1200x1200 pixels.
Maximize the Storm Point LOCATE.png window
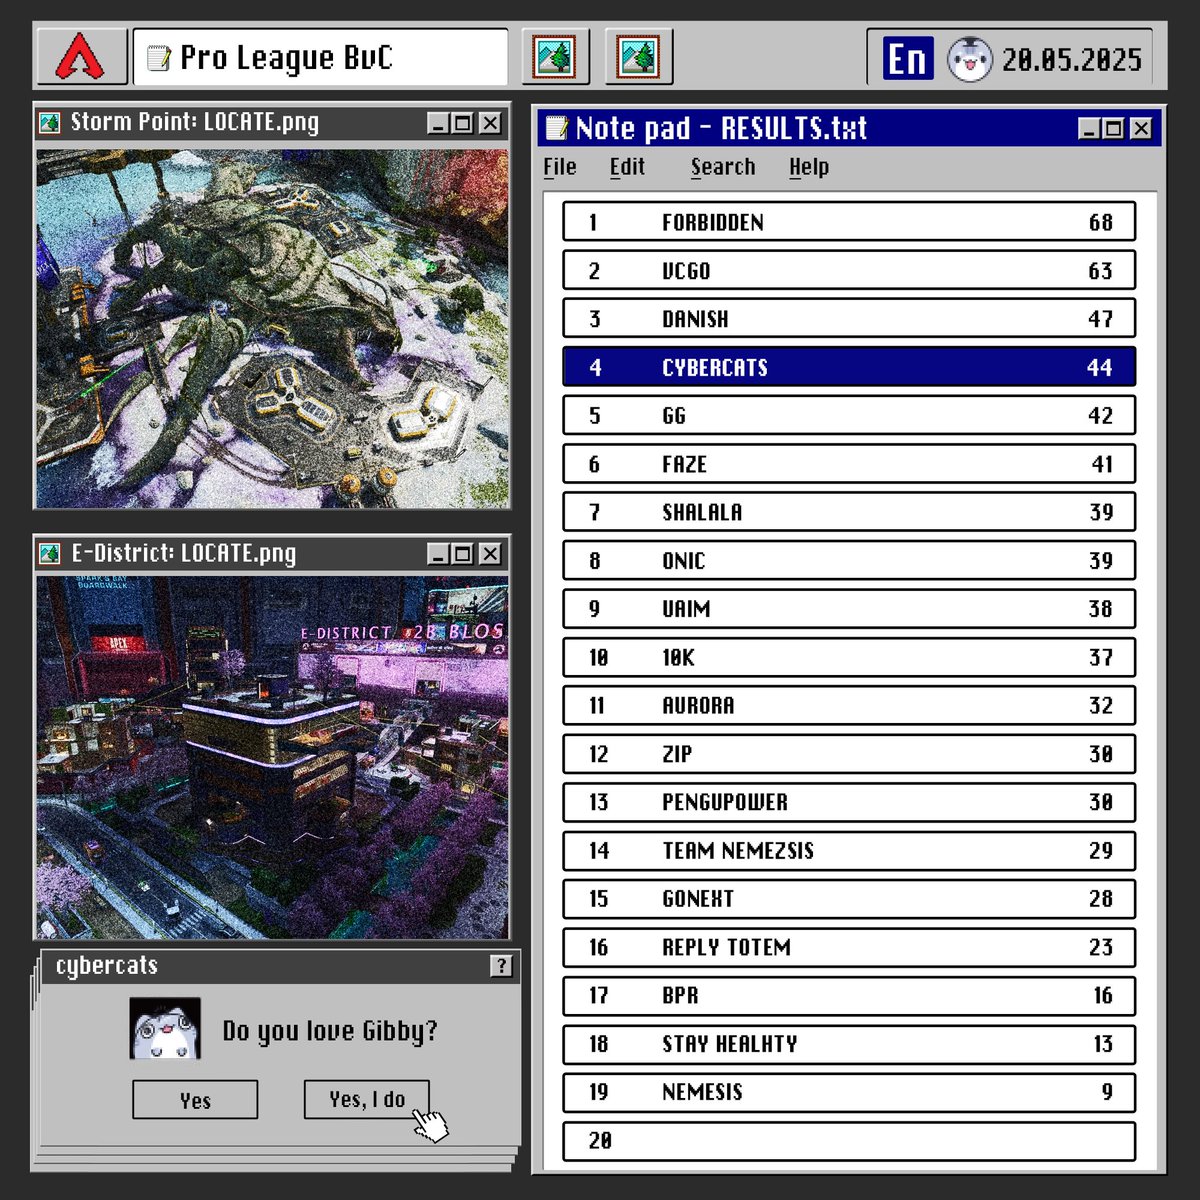[462, 123]
